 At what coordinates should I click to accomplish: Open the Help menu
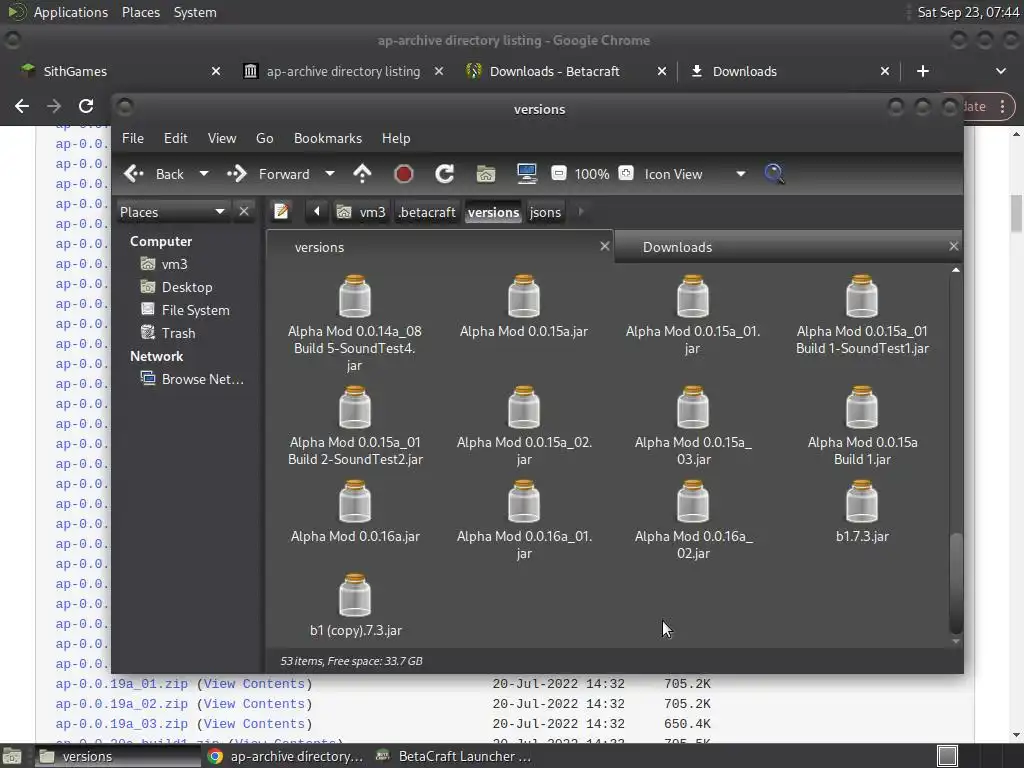point(396,138)
